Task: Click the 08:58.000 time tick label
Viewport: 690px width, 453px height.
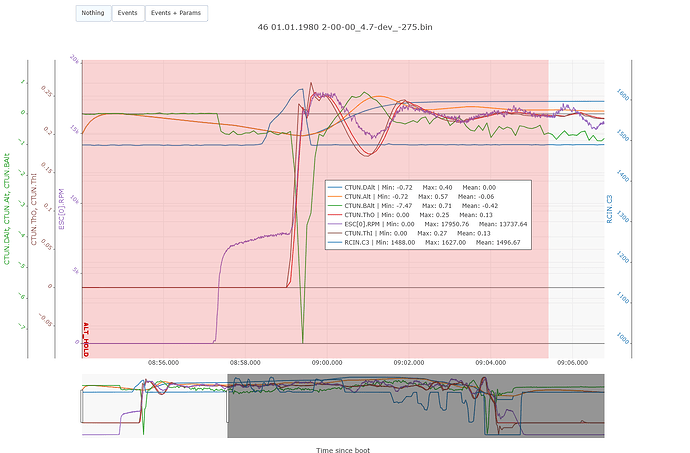Action: point(245,363)
